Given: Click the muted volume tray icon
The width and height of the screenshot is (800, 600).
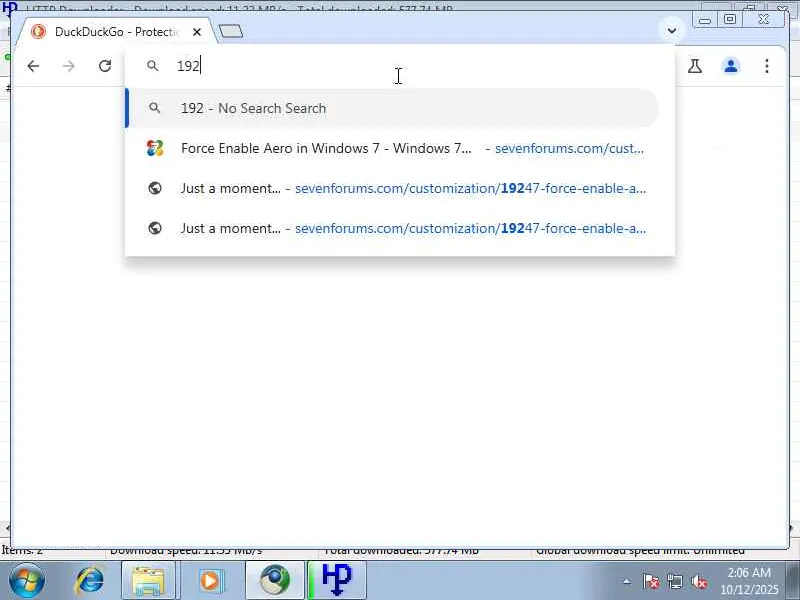Looking at the screenshot, I should point(699,582).
